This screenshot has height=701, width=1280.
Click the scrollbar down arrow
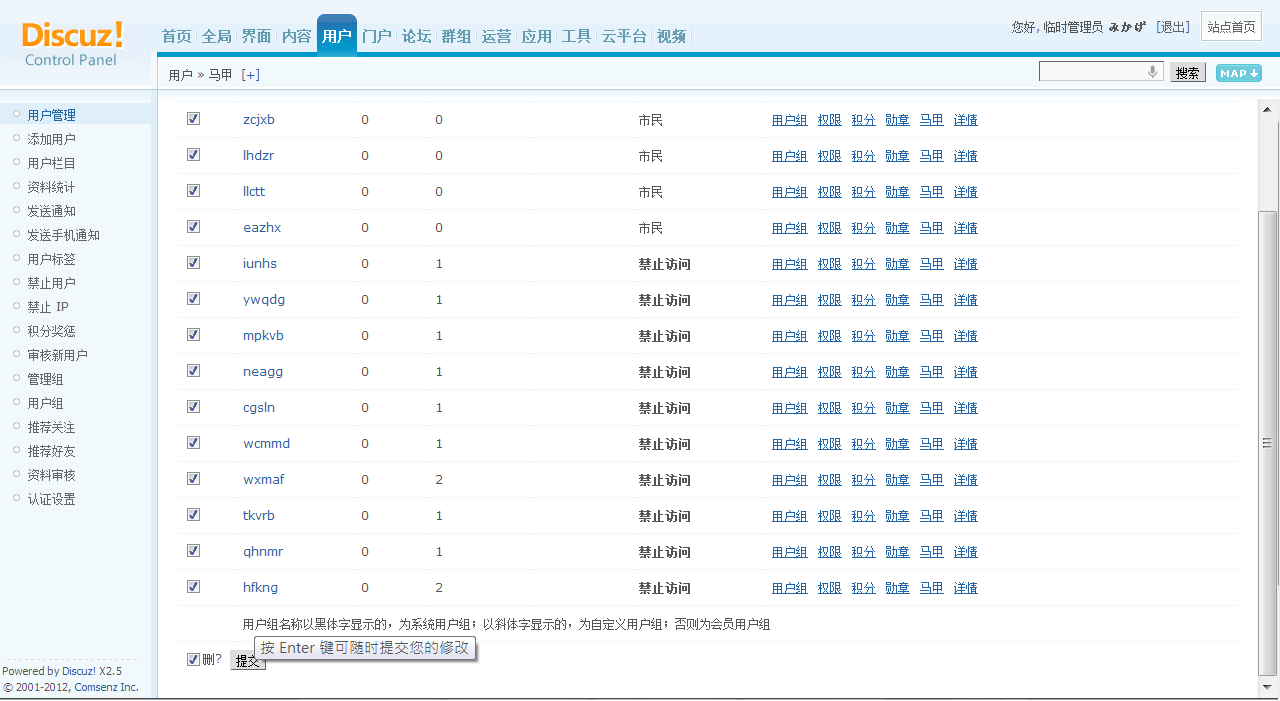point(1268,687)
